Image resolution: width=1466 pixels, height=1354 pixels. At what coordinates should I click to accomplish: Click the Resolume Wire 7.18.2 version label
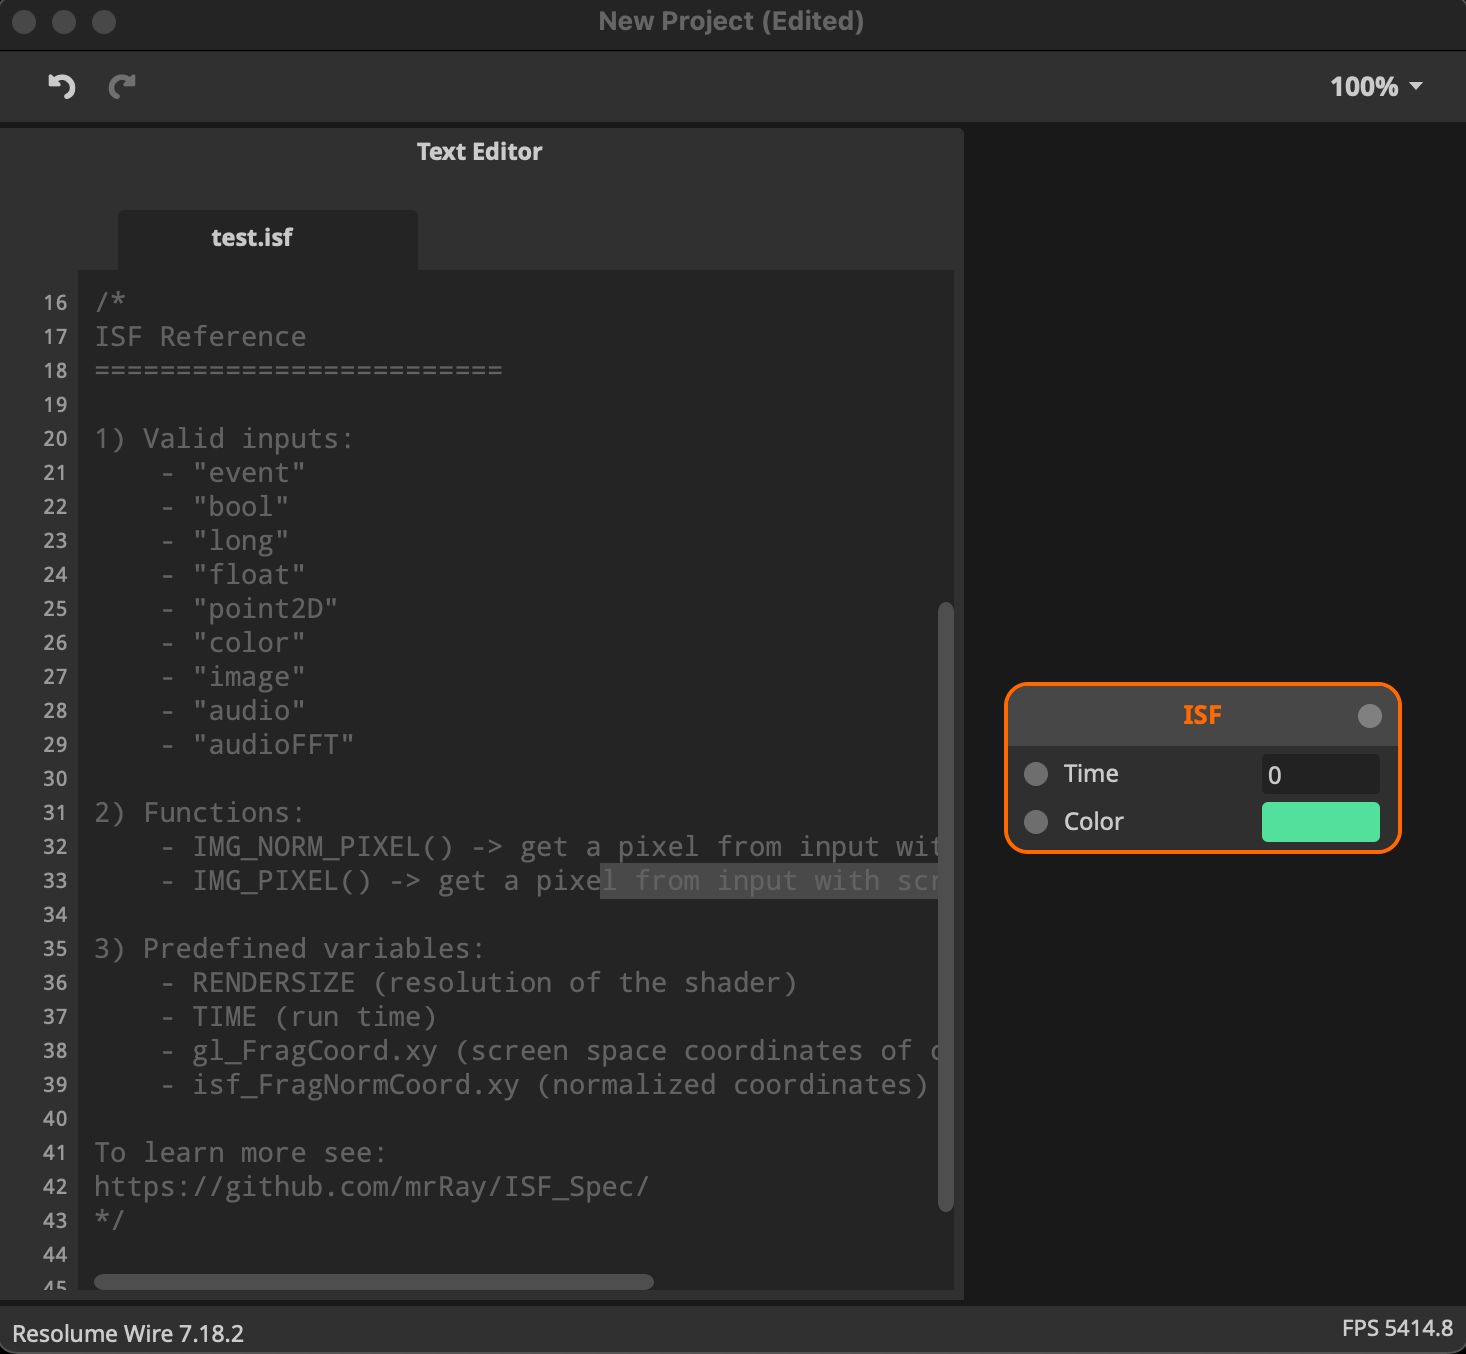(128, 1334)
